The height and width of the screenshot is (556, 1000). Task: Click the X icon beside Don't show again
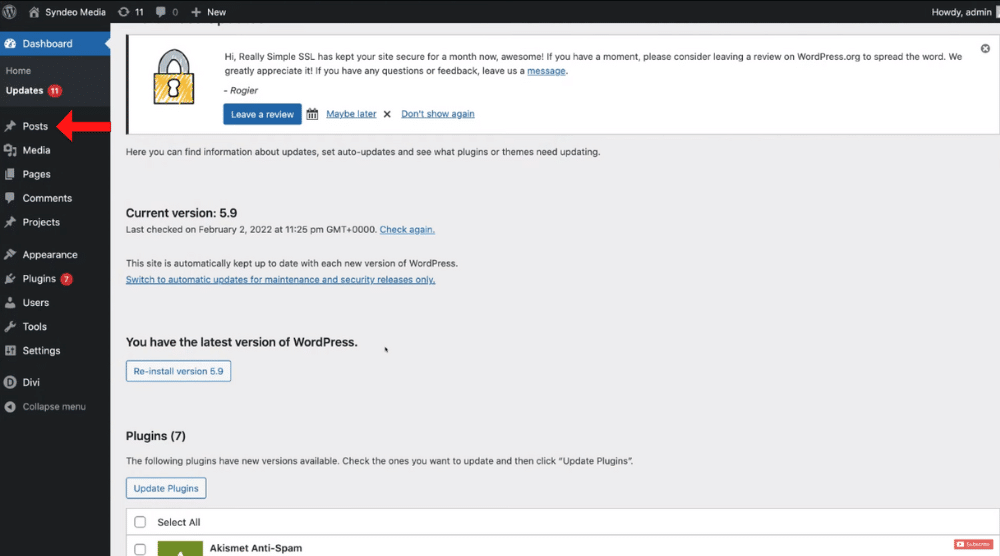point(387,114)
